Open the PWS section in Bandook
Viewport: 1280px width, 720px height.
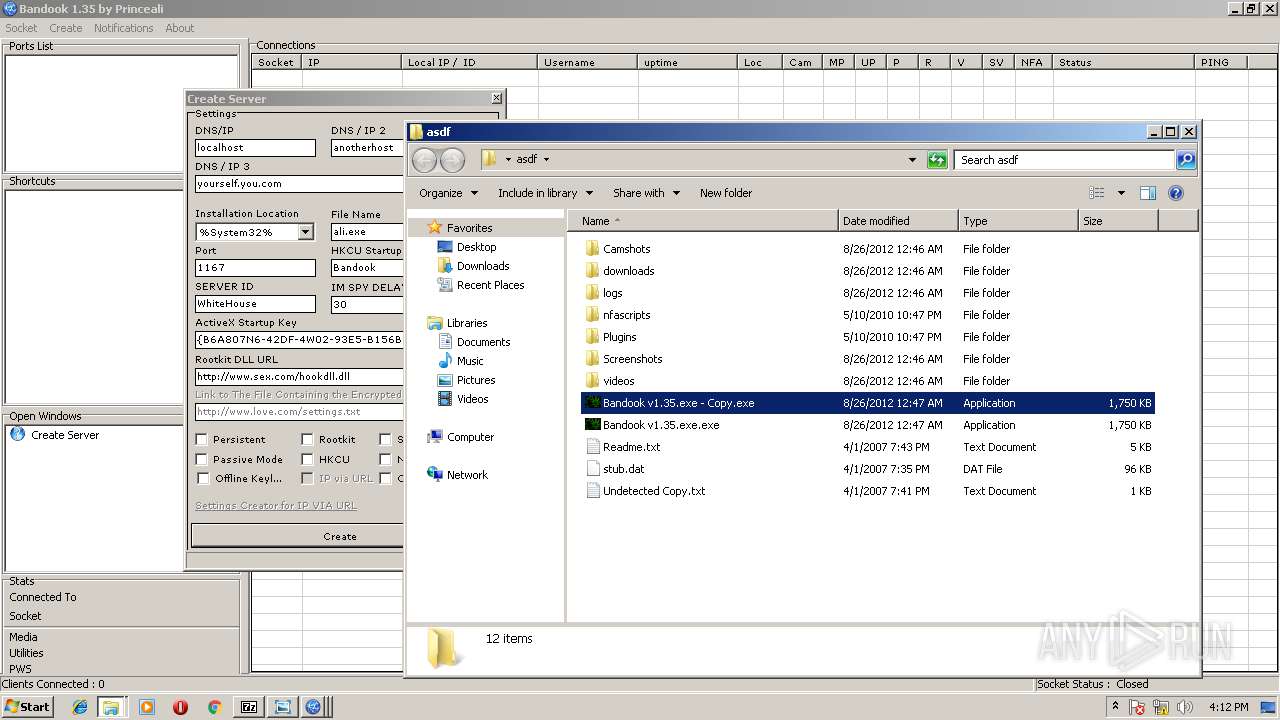point(20,669)
